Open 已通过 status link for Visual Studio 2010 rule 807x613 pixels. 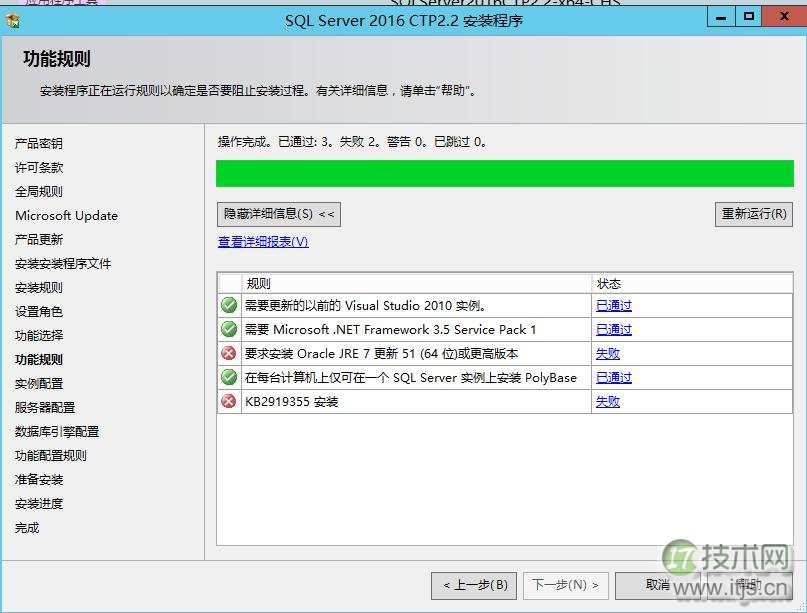[x=613, y=305]
